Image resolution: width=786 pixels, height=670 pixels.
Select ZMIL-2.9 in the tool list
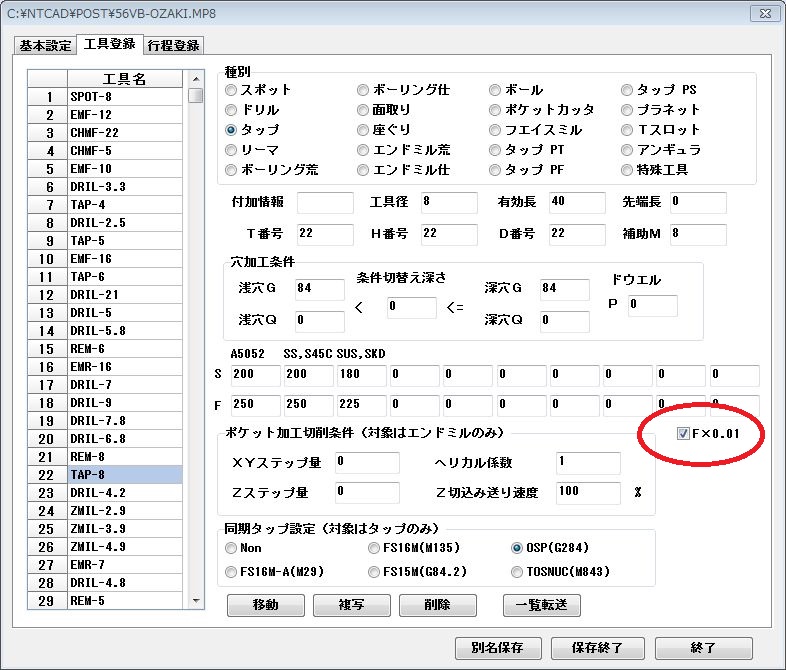pos(125,511)
